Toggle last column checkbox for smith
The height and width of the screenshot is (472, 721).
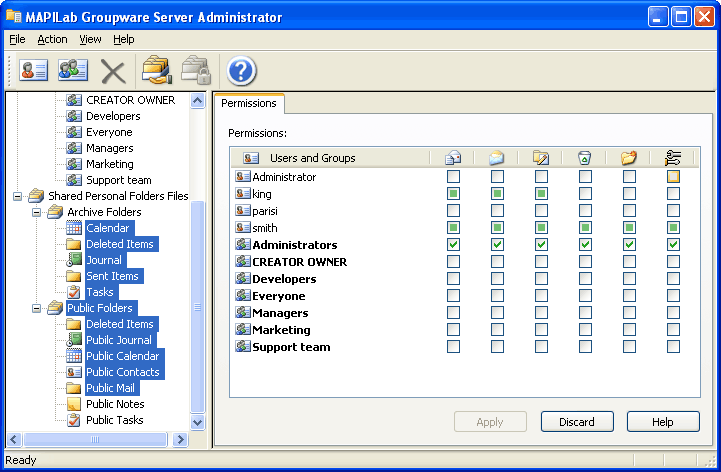673,228
